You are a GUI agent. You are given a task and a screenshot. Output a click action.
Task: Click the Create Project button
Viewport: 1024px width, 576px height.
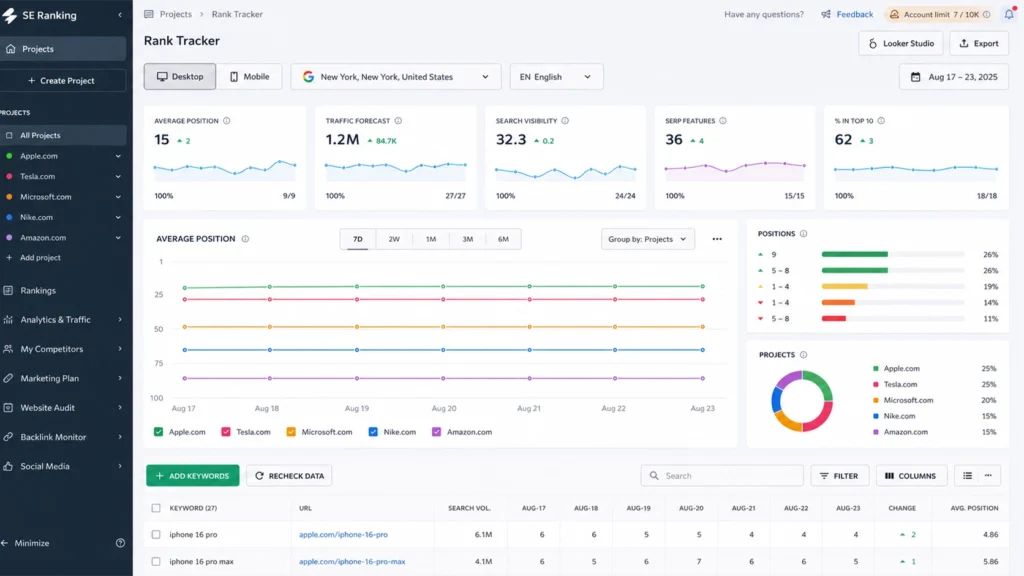(63, 81)
